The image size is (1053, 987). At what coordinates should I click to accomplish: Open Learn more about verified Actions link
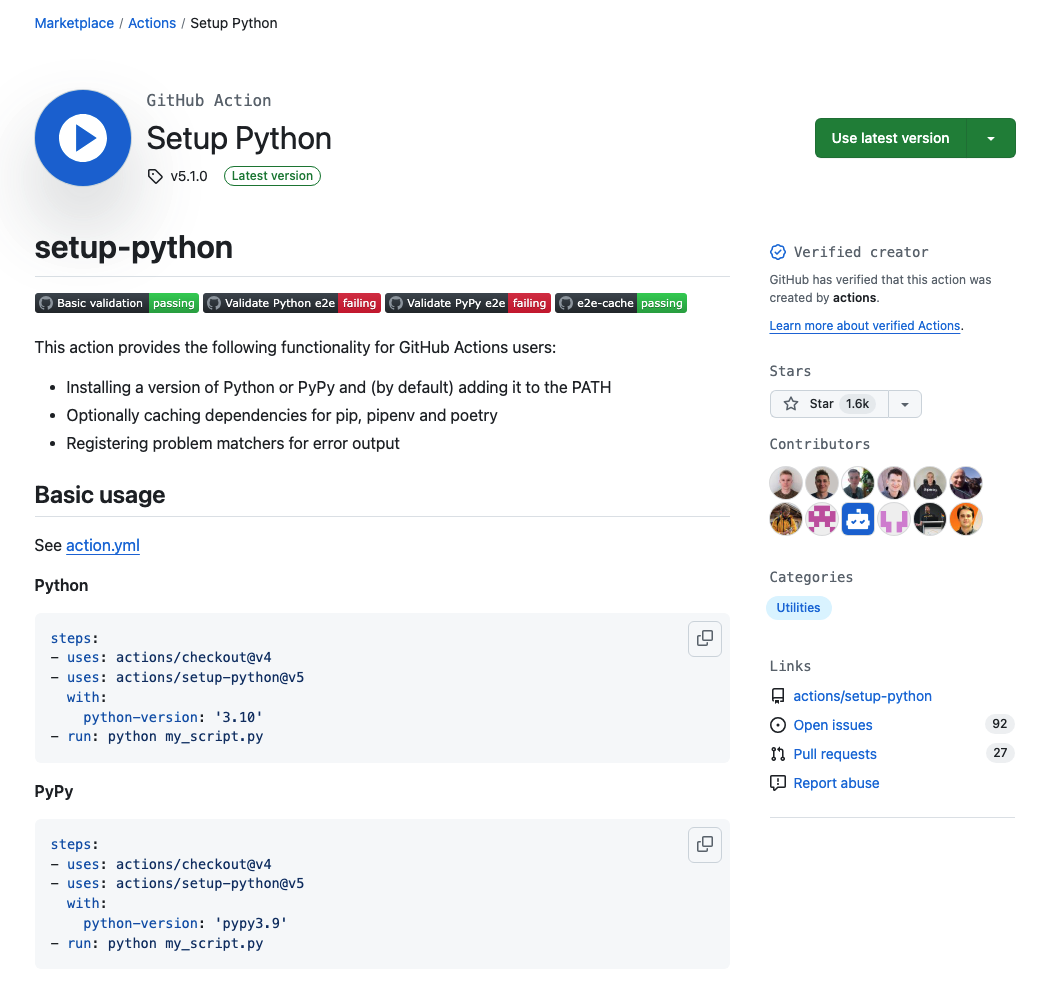865,326
